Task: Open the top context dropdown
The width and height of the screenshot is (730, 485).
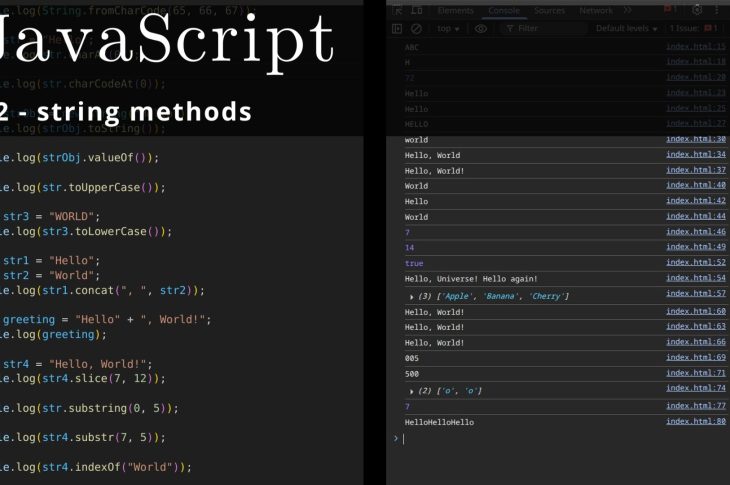Action: (x=448, y=29)
